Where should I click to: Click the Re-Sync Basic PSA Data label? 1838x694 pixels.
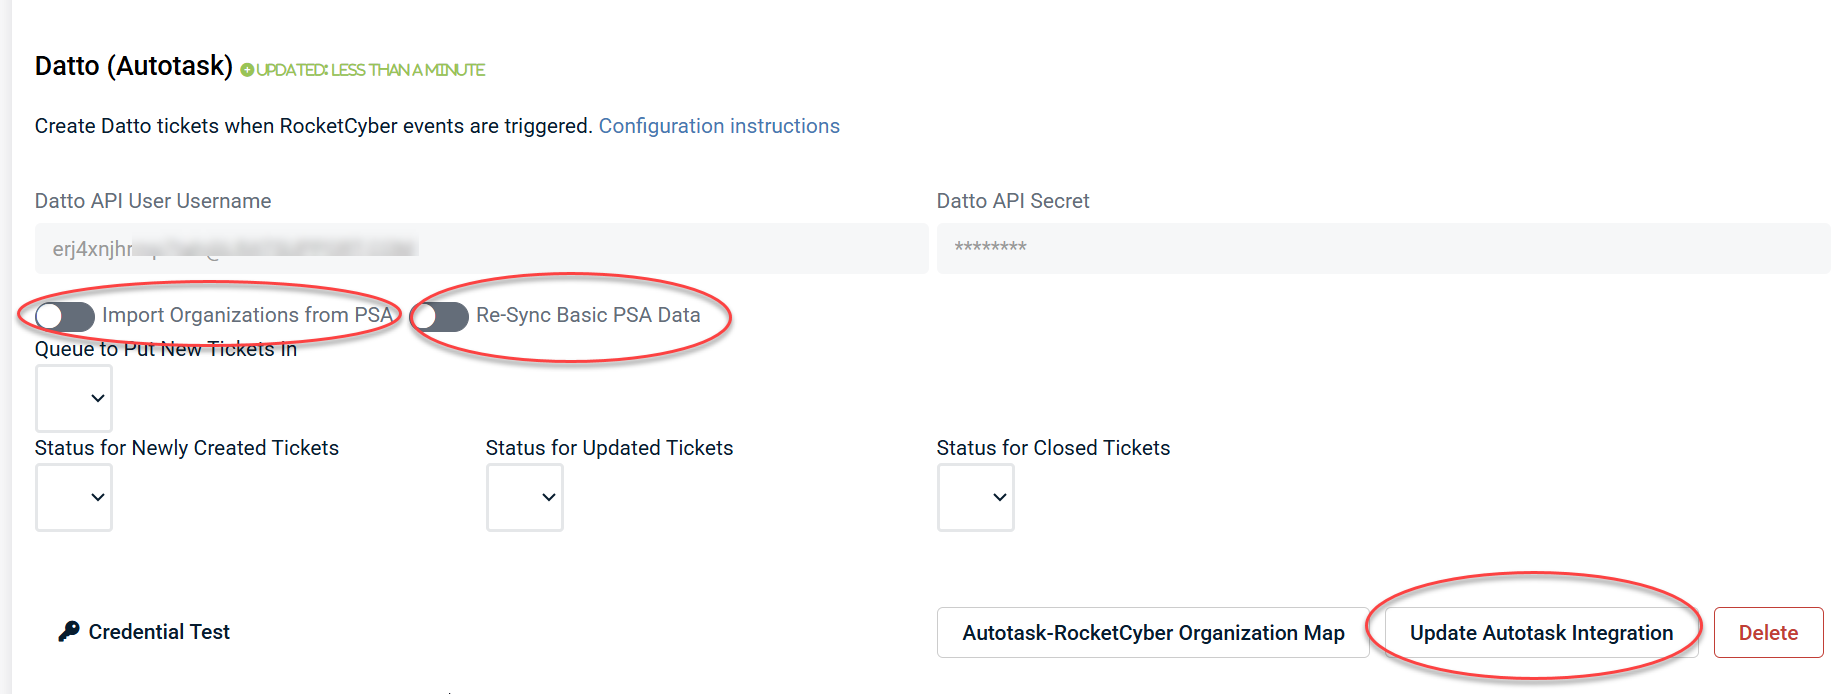pos(588,315)
